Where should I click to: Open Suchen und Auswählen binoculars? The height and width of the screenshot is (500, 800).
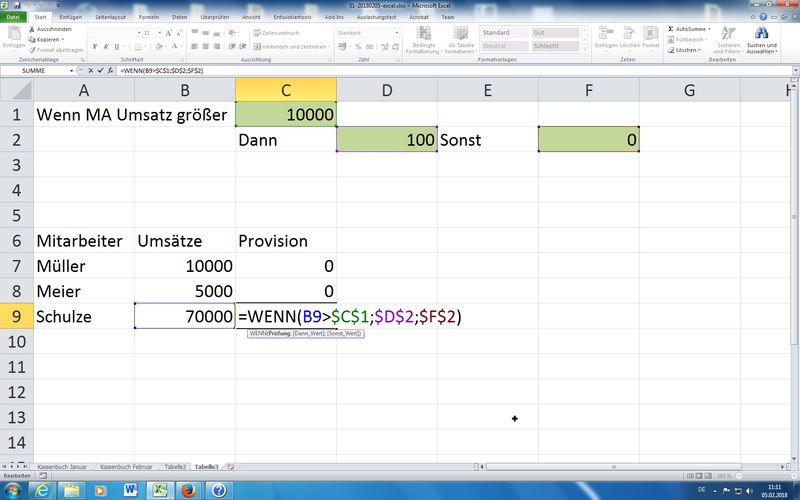[x=761, y=34]
